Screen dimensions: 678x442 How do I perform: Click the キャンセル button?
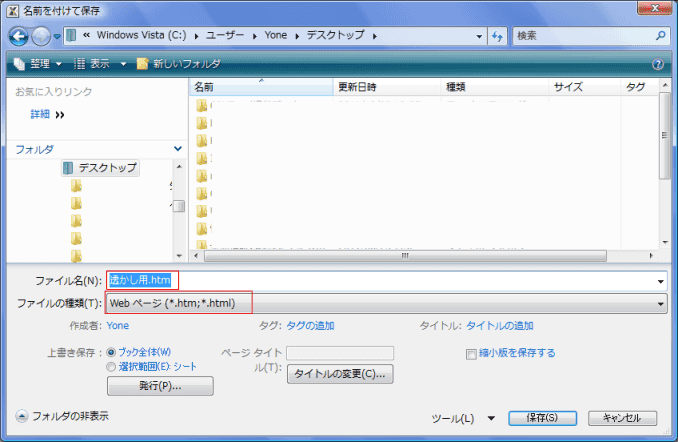[x=622, y=418]
